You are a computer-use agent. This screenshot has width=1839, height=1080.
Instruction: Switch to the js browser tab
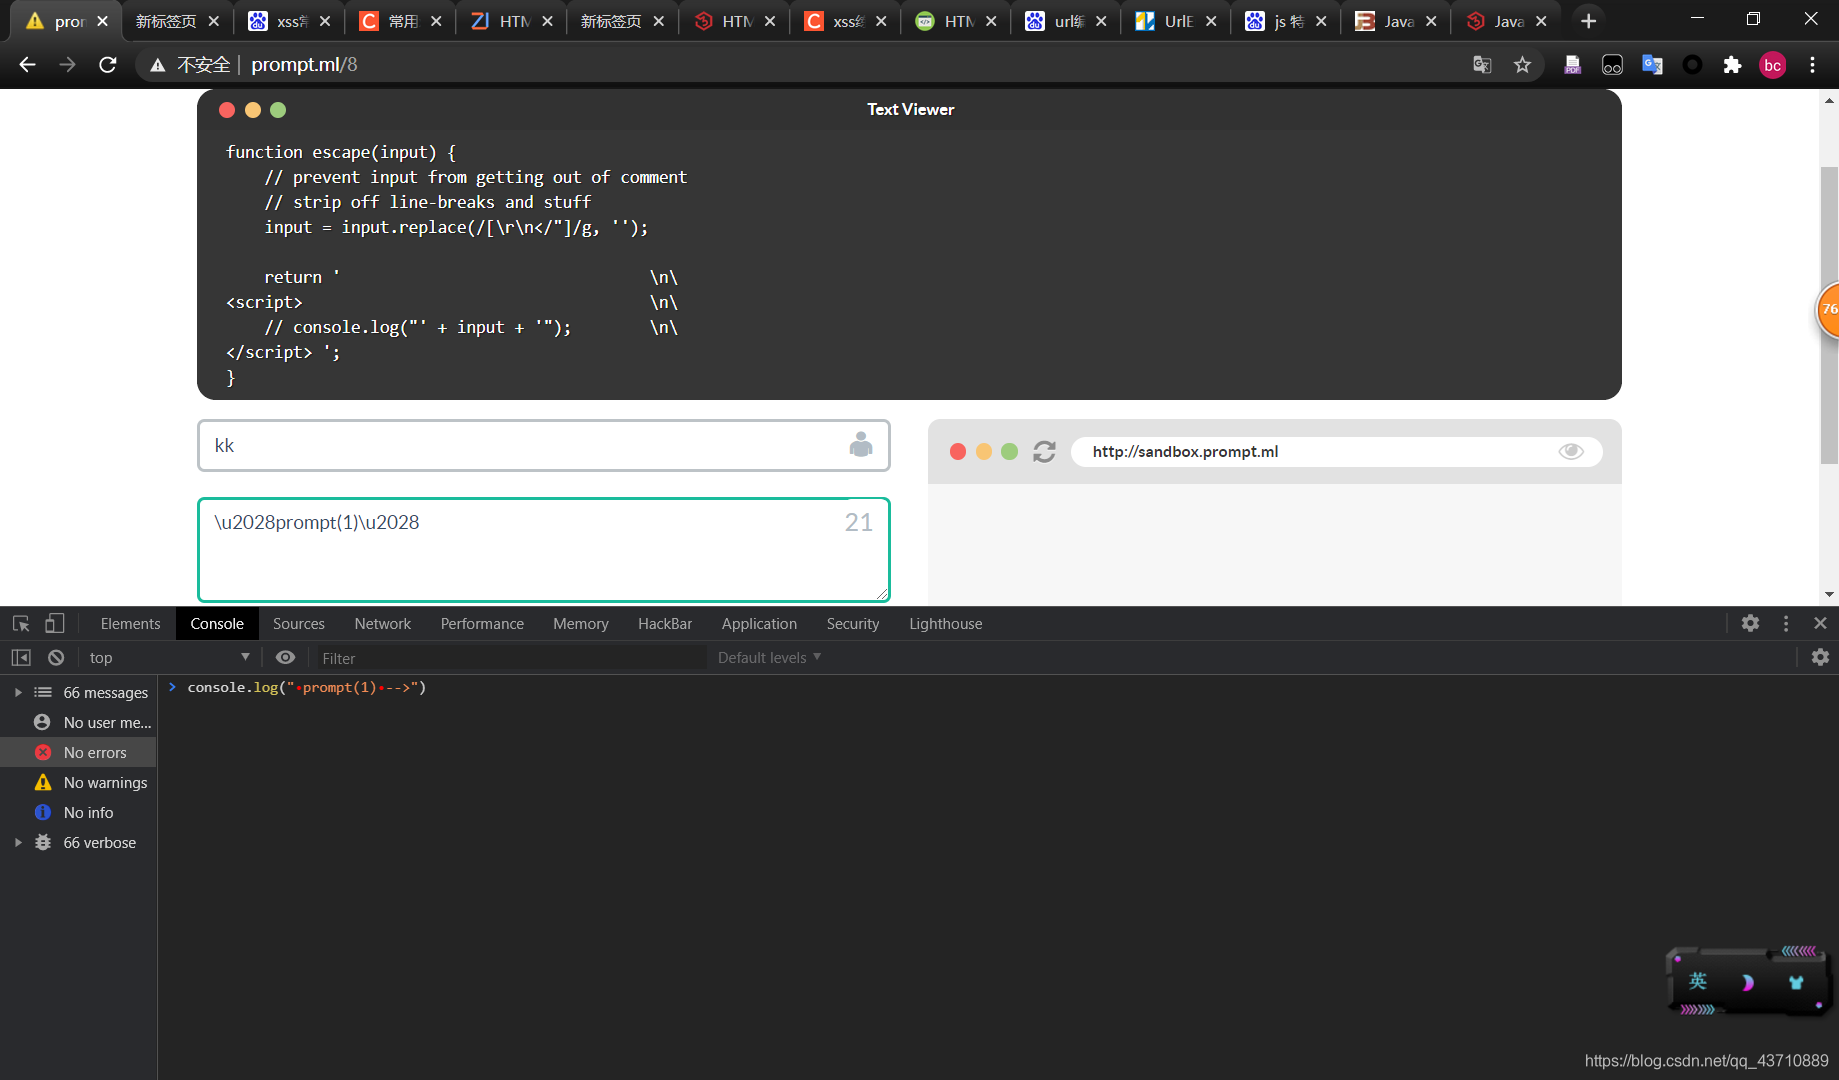(1286, 21)
